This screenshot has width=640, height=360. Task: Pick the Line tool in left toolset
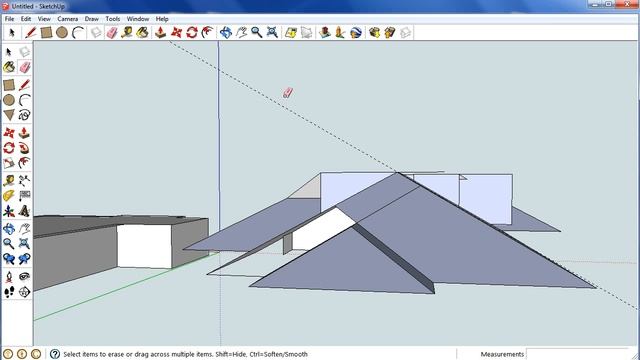click(x=24, y=85)
